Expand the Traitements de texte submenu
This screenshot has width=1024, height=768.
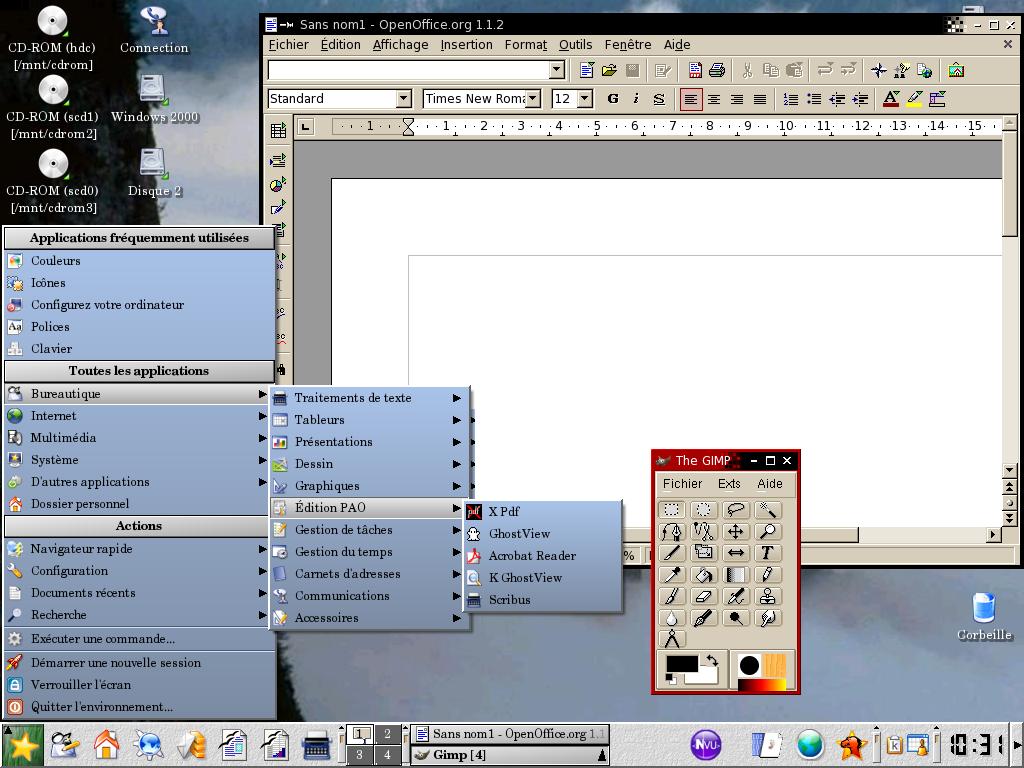click(x=370, y=398)
